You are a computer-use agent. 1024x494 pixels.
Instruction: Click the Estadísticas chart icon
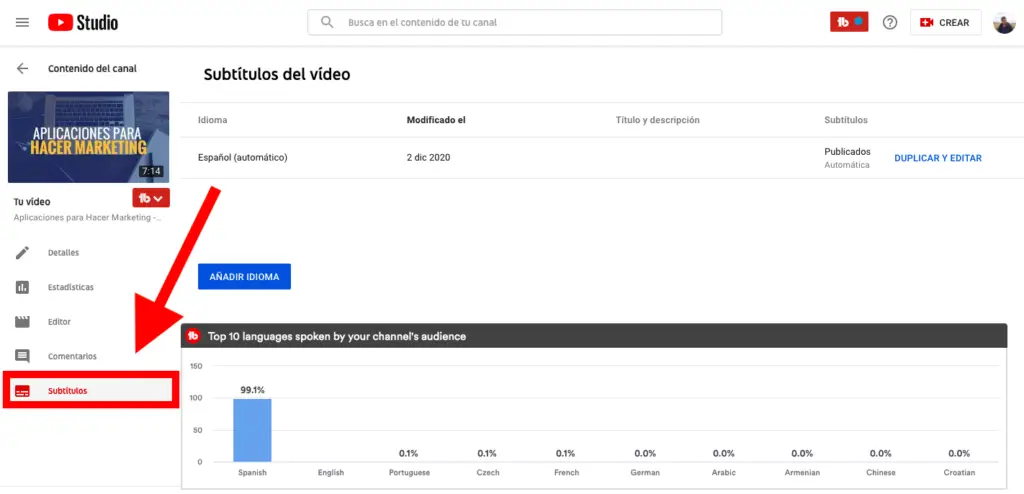(22, 288)
